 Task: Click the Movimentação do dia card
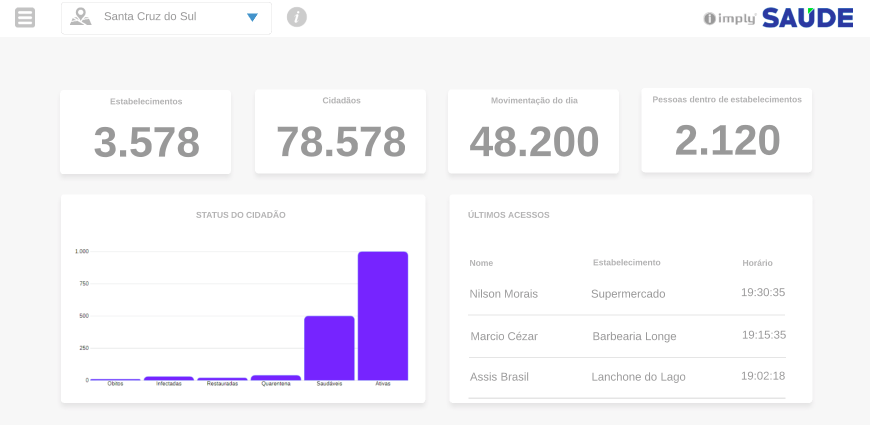pyautogui.click(x=534, y=132)
